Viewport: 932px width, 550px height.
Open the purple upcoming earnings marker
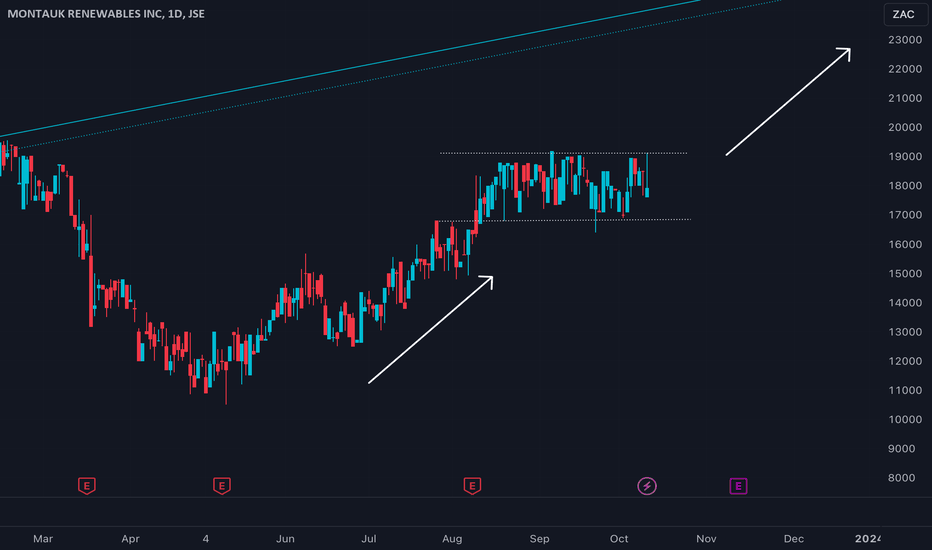coord(738,486)
